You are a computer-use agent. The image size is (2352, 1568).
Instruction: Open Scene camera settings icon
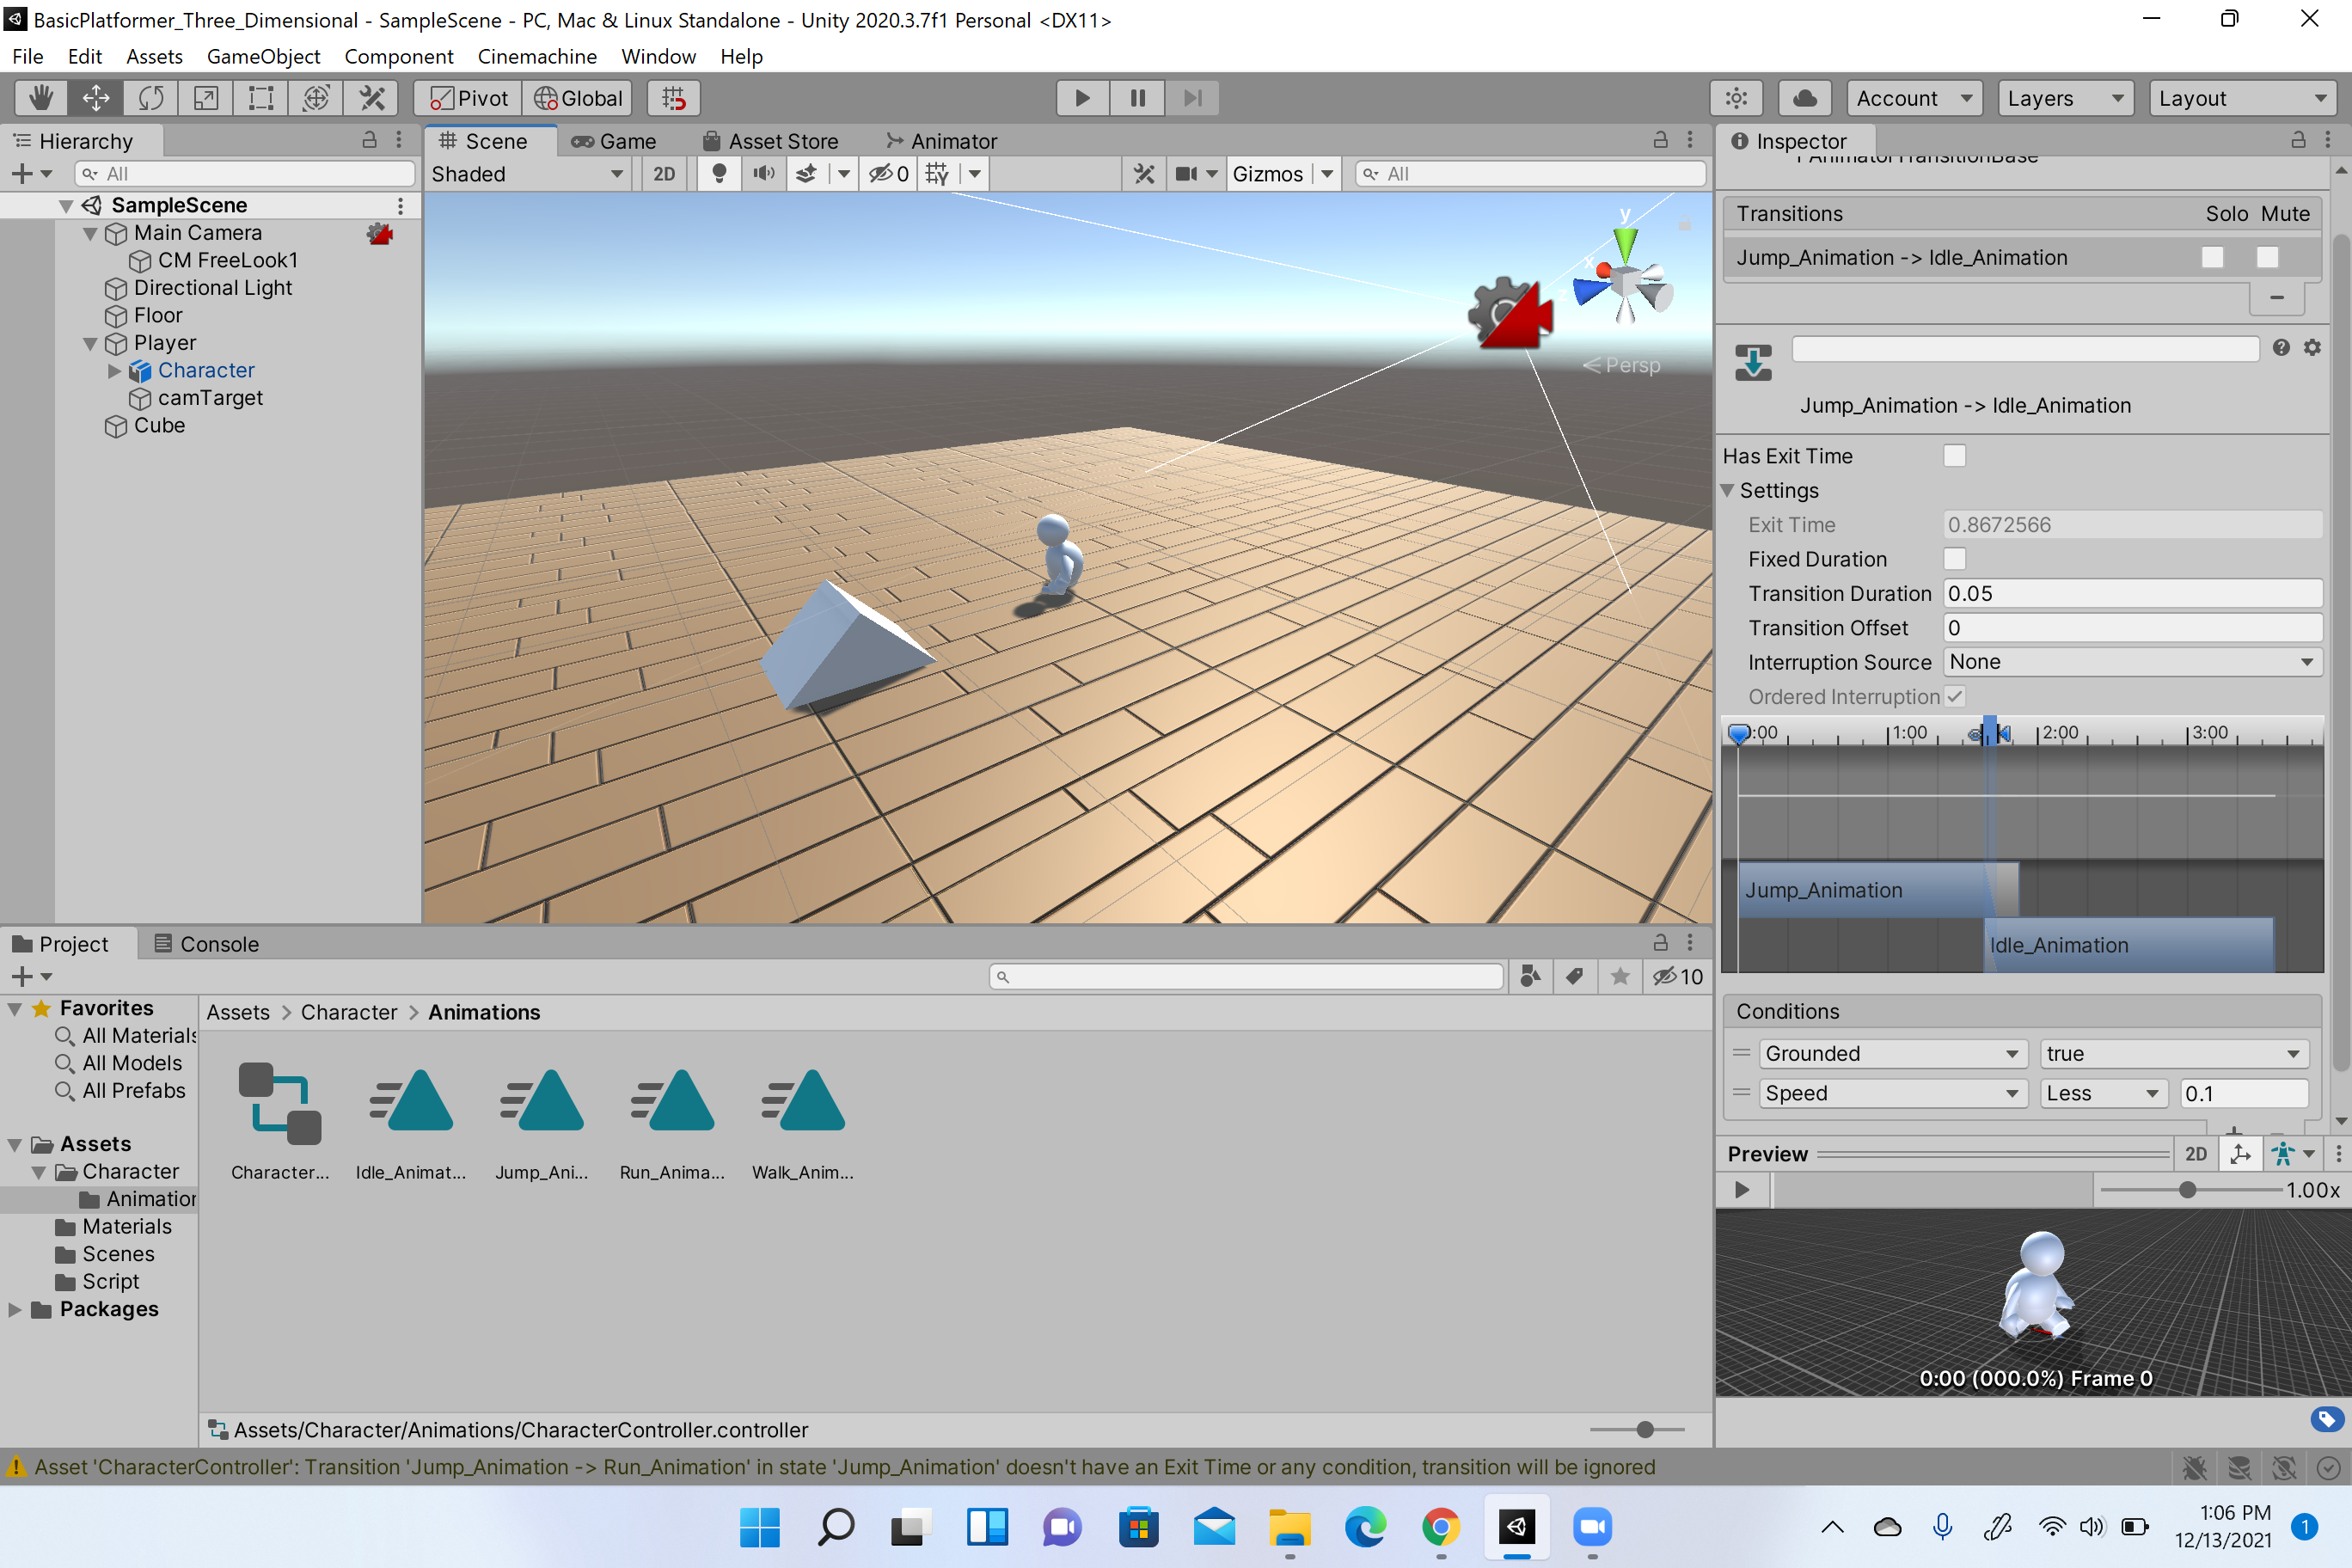[1186, 174]
